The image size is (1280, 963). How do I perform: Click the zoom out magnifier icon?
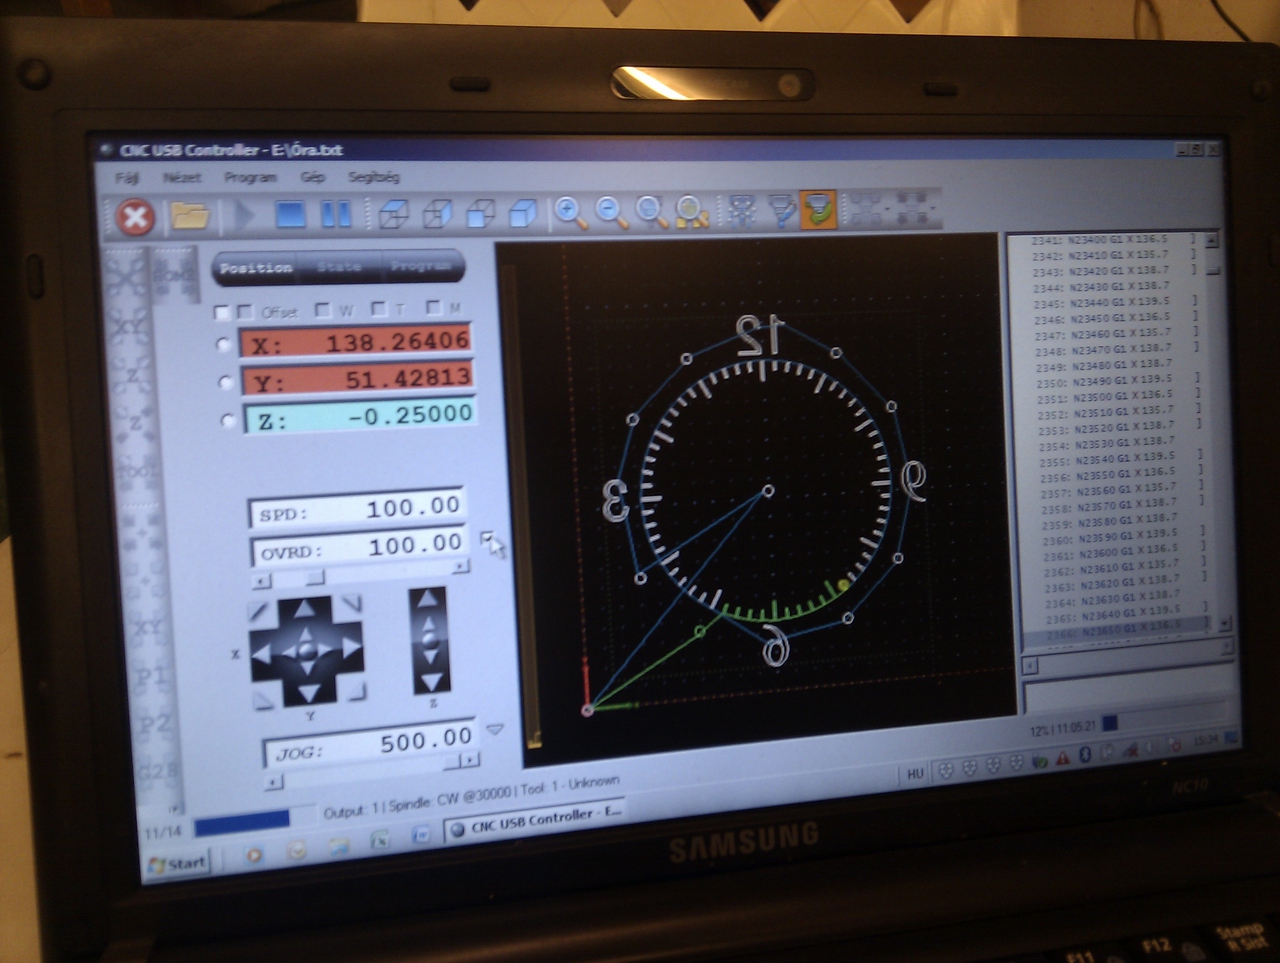(611, 211)
